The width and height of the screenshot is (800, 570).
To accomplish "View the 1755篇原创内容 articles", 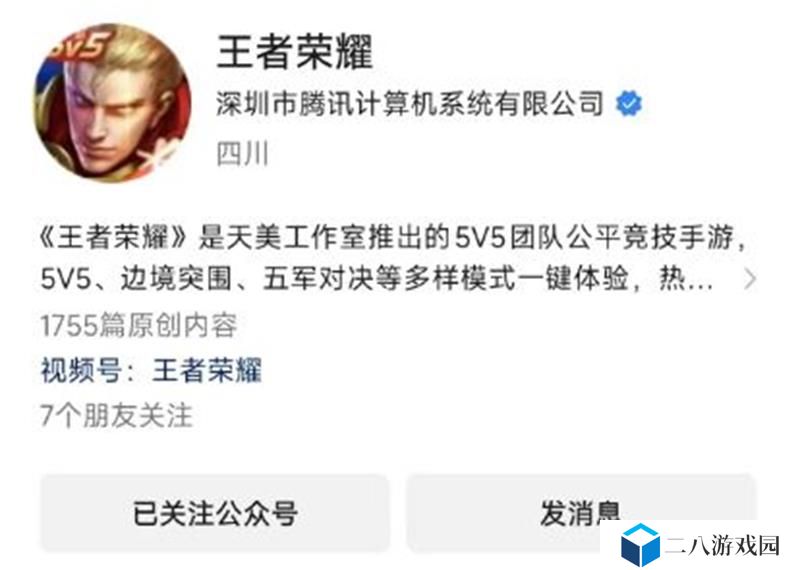I will [x=139, y=325].
